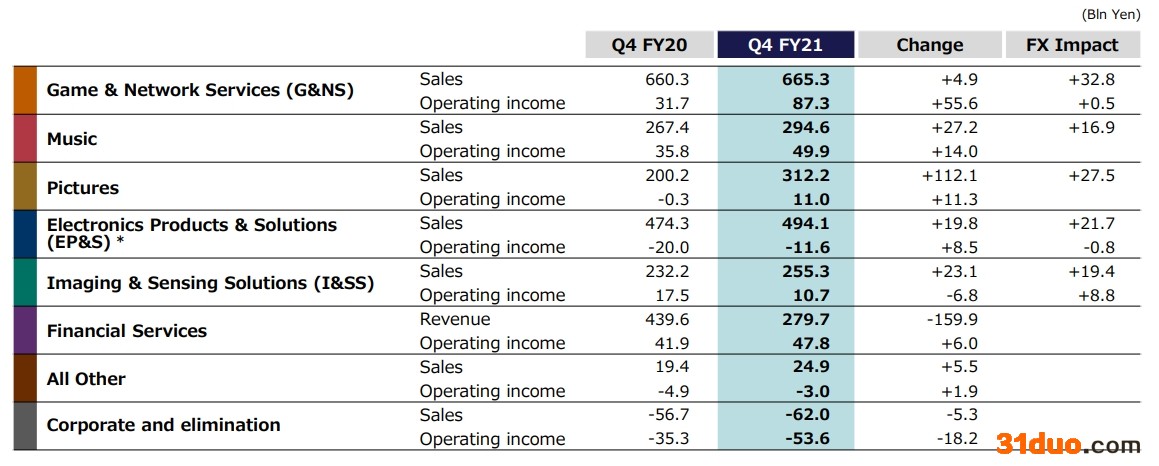
Task: Select the teal I&SS segment color swatch
Action: 25,282
